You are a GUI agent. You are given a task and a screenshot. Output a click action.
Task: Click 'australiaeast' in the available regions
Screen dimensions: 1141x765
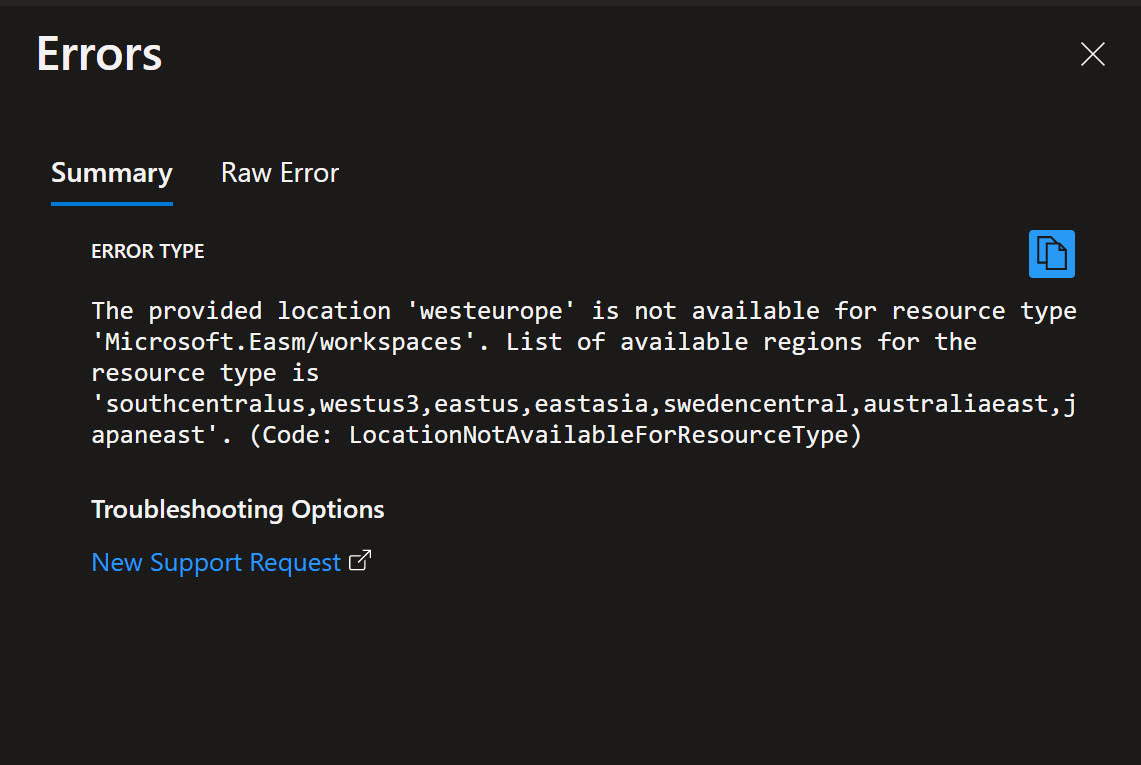(955, 403)
